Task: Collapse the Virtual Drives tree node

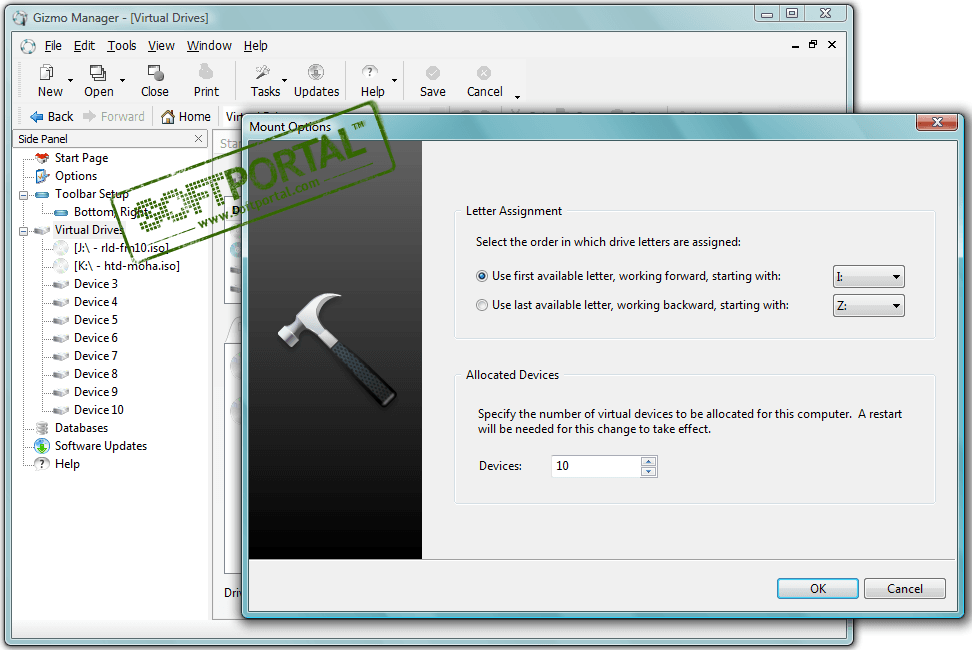Action: pyautogui.click(x=24, y=231)
